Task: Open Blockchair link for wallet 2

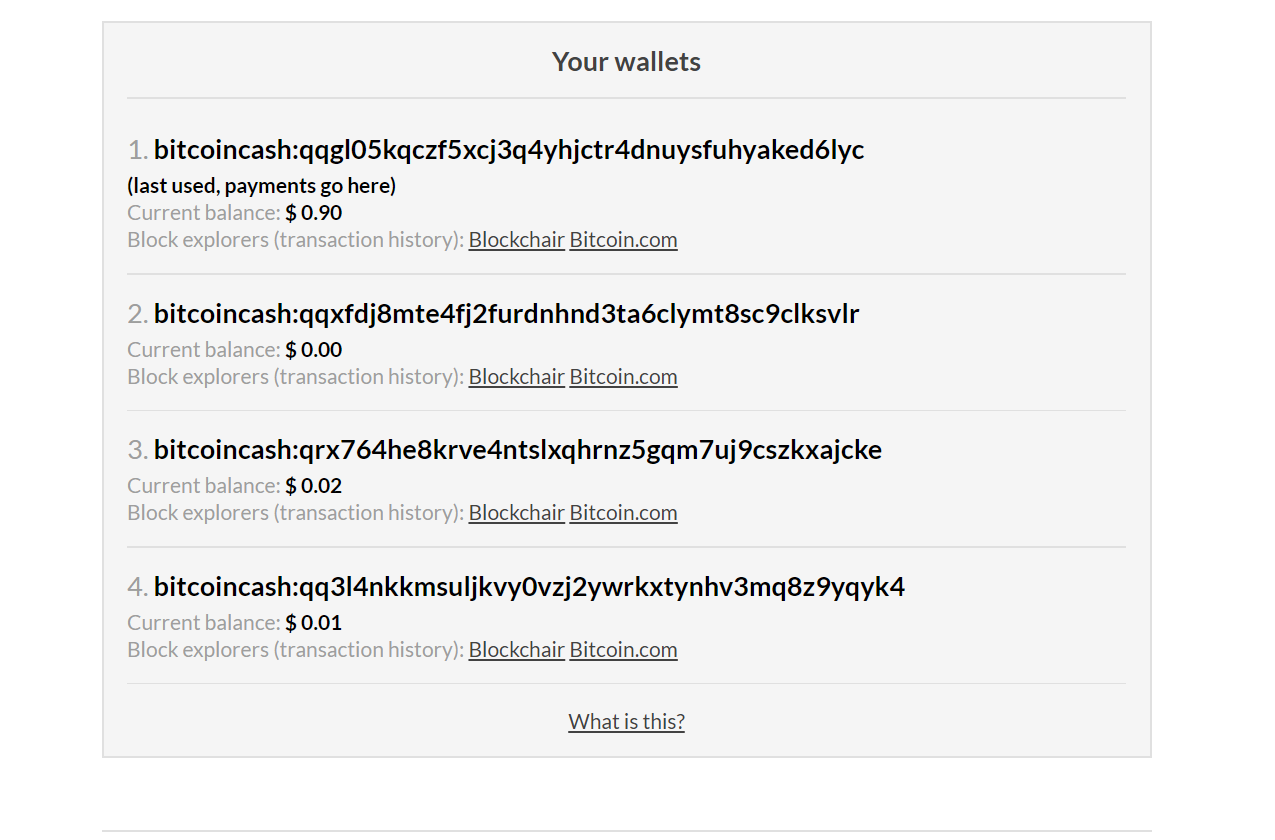Action: coord(516,377)
